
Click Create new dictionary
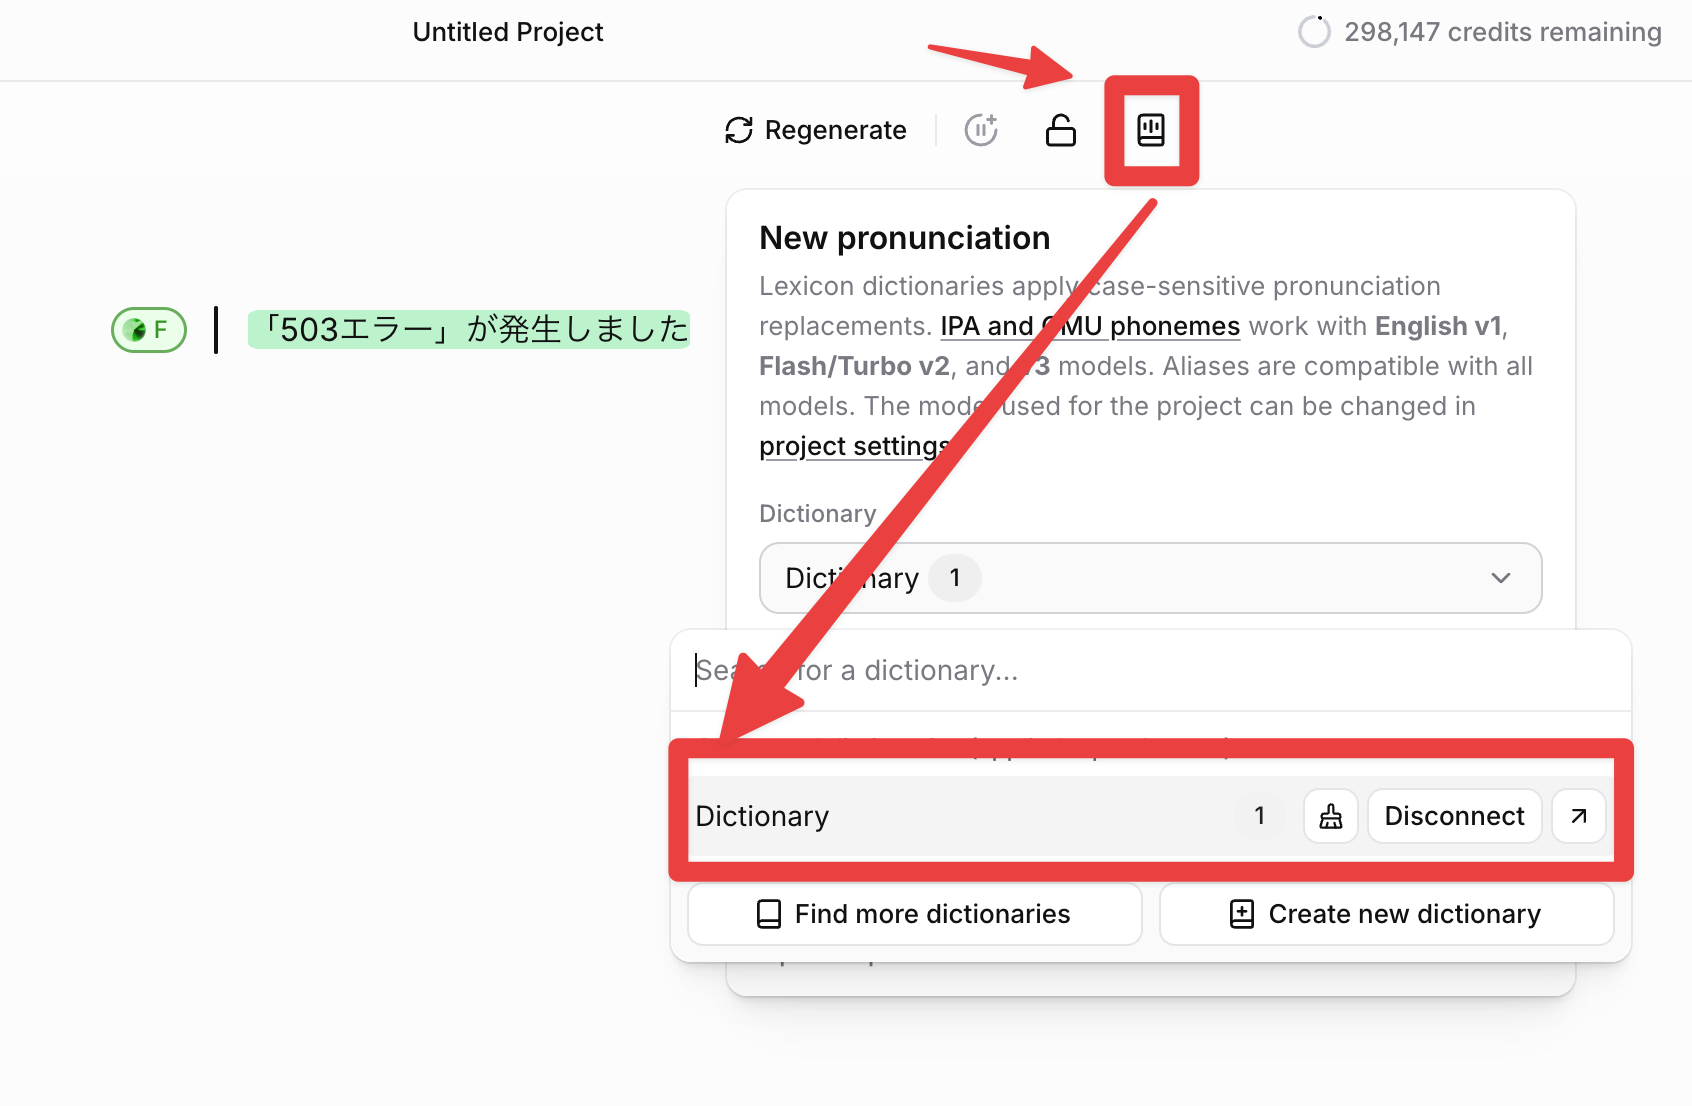tap(1386, 914)
